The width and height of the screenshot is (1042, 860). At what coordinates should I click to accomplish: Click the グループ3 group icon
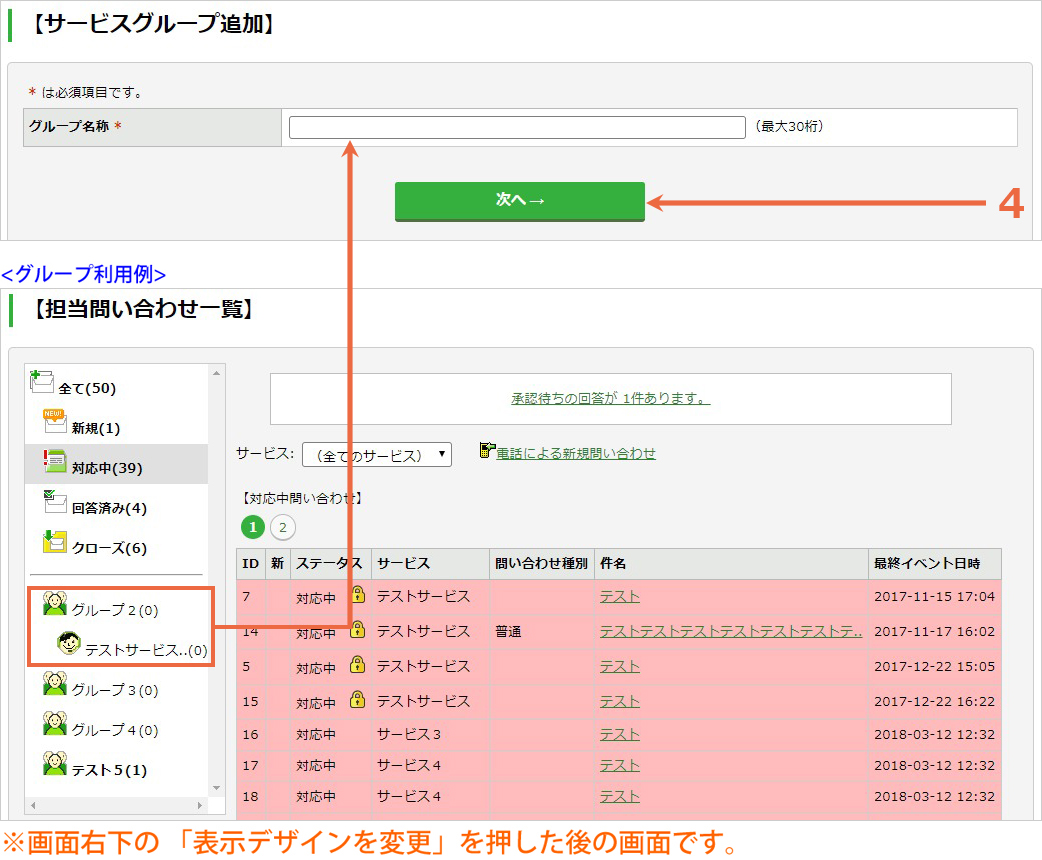click(55, 683)
